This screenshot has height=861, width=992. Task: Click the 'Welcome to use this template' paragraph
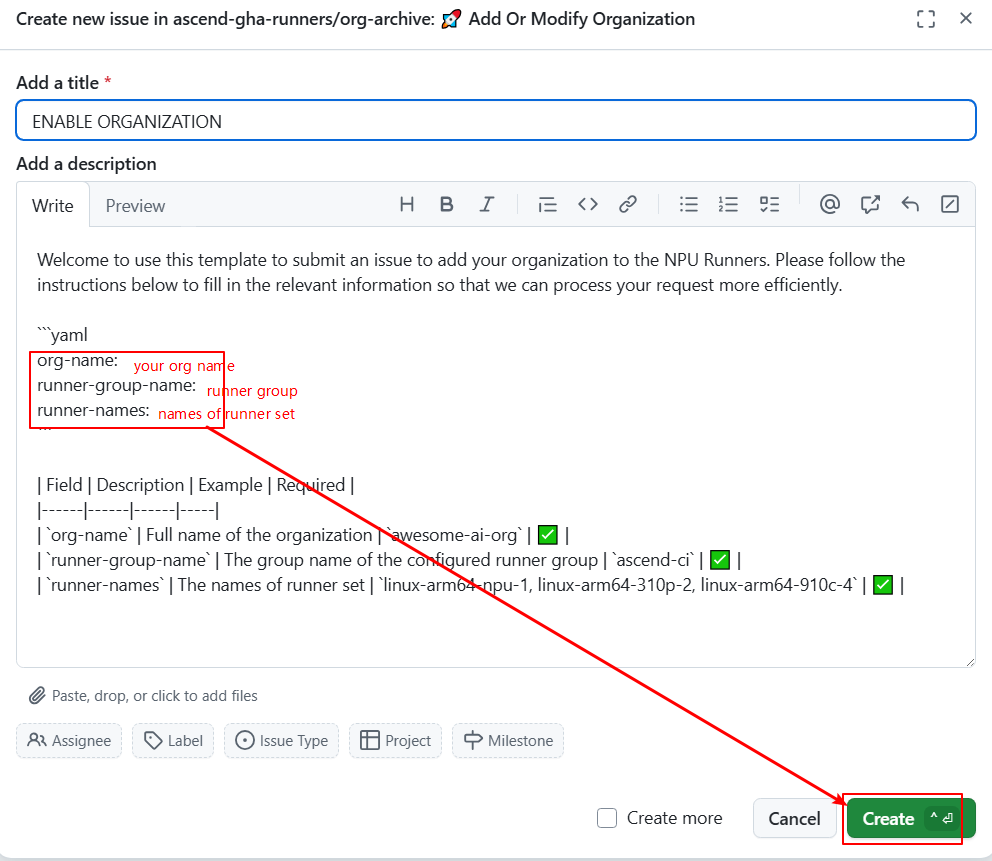tap(471, 272)
